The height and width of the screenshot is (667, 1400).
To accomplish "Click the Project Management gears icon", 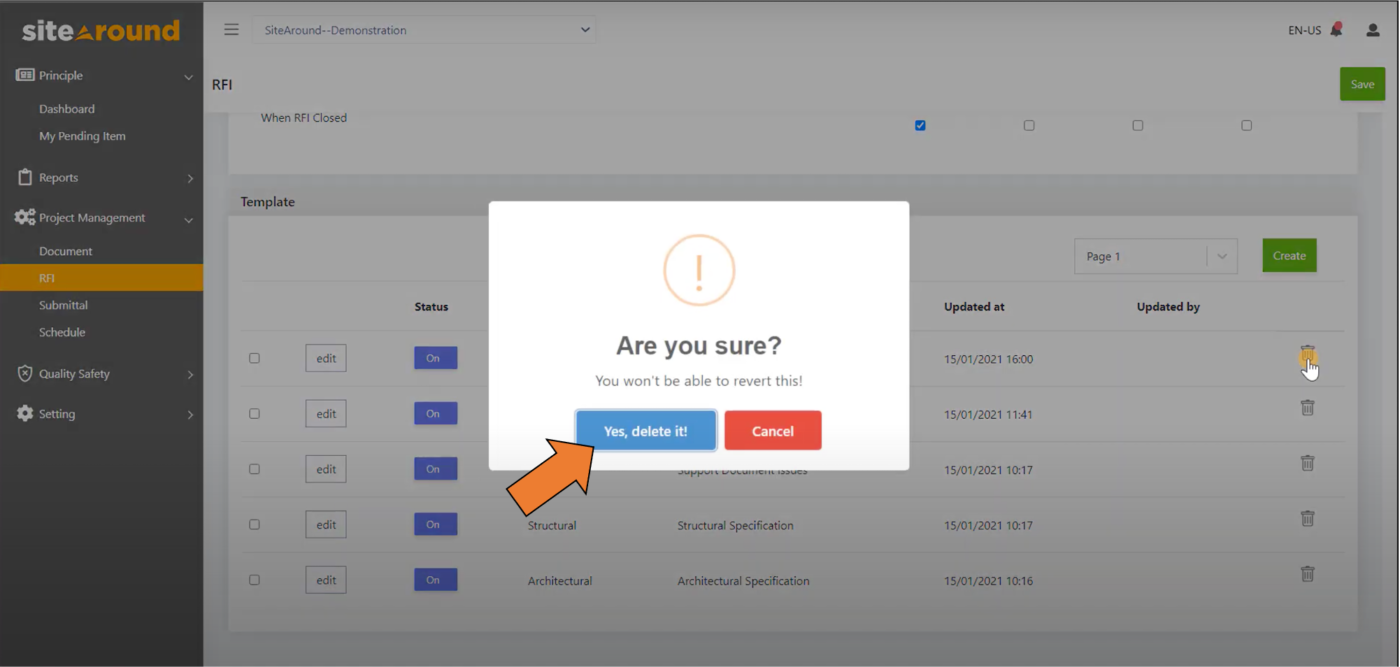I will click(27, 217).
